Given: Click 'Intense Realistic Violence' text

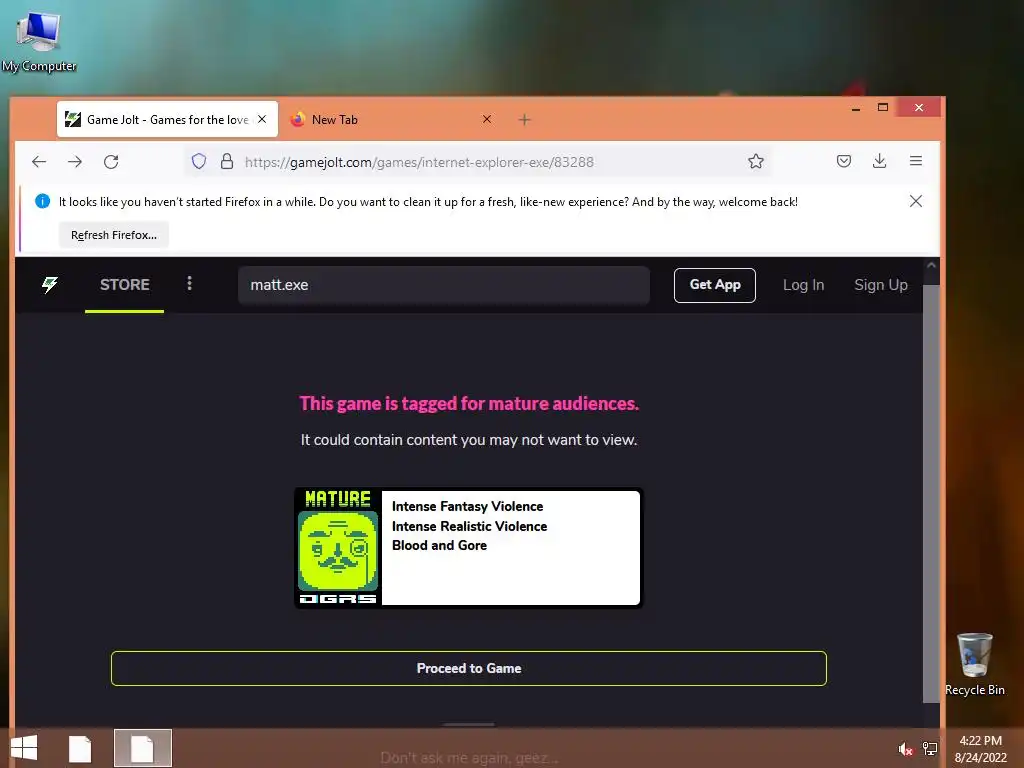Looking at the screenshot, I should pyautogui.click(x=470, y=526).
